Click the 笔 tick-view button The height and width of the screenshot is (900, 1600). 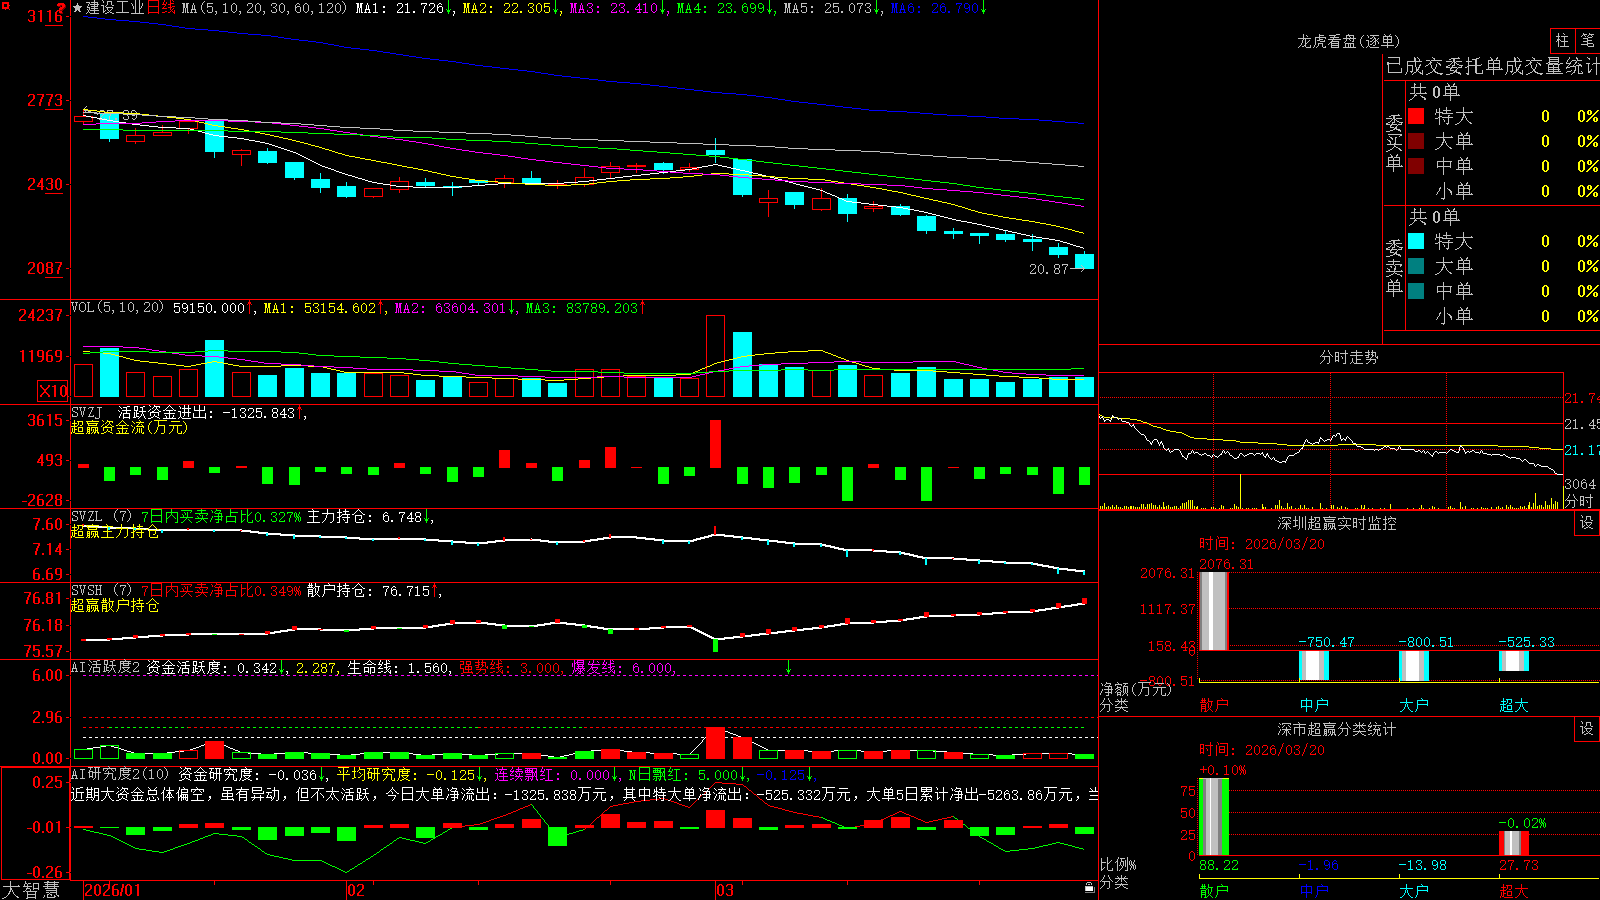point(1588,41)
